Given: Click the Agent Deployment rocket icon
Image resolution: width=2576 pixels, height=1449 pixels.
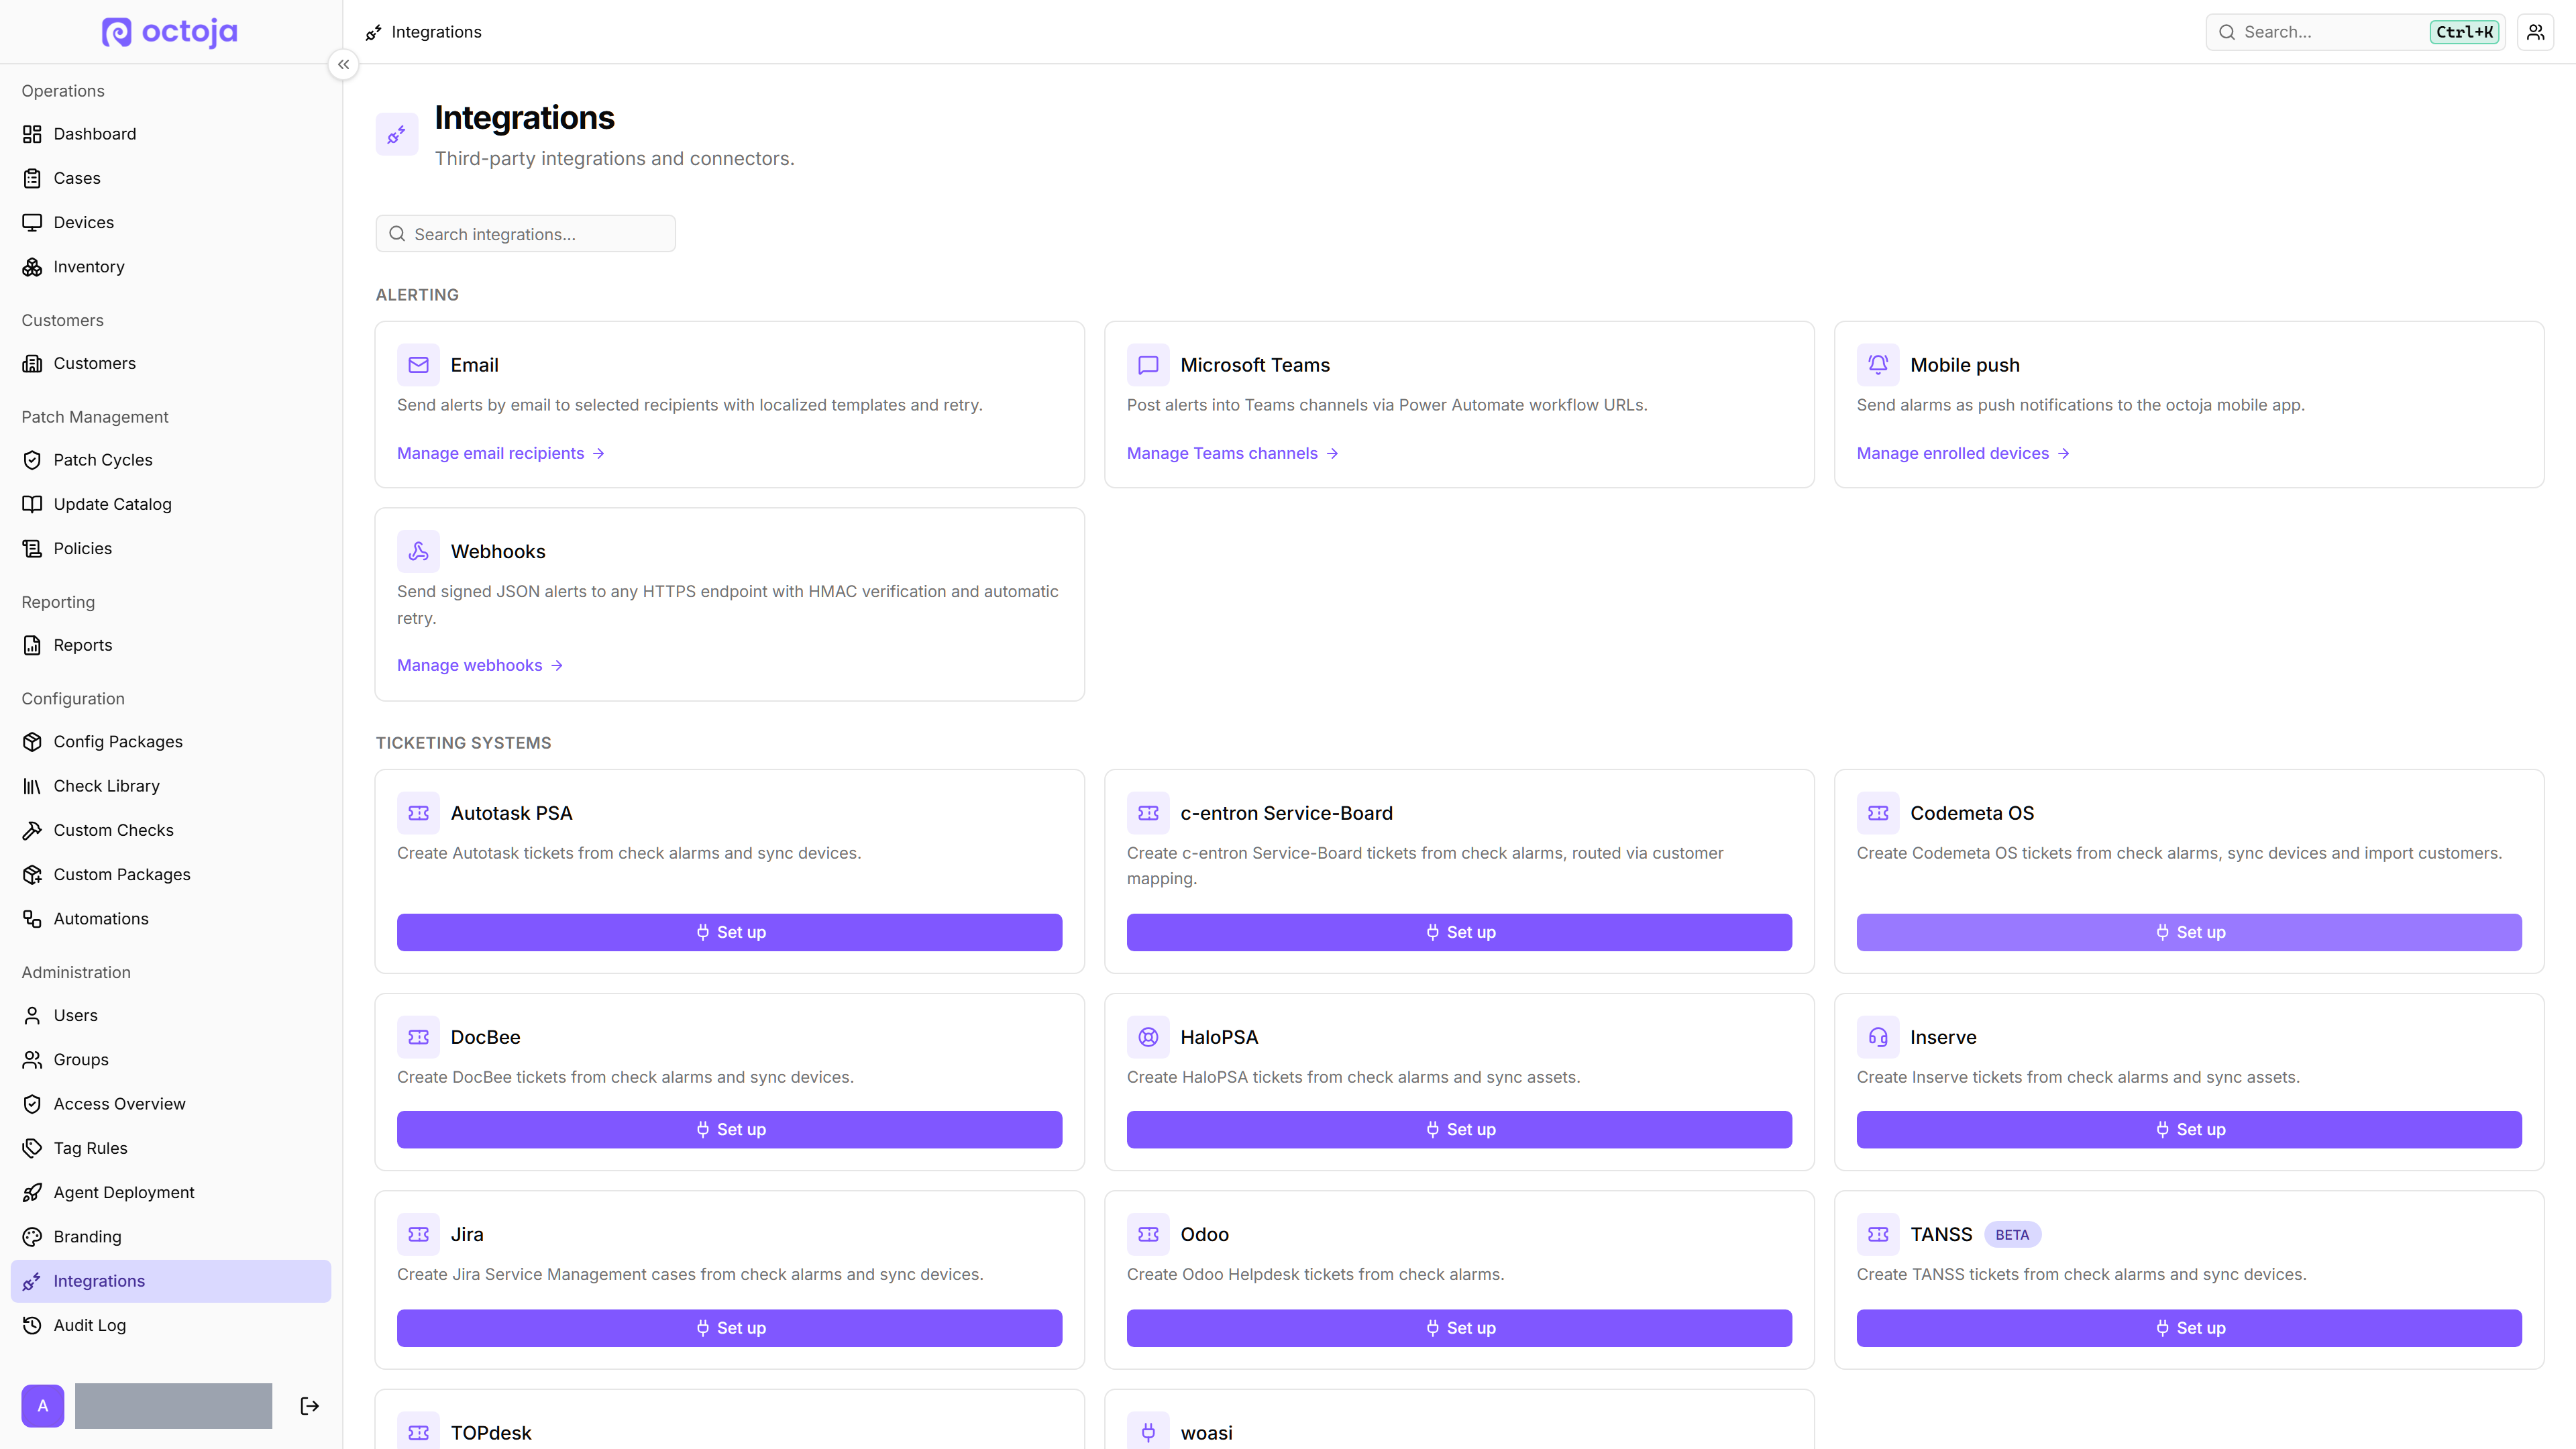Looking at the screenshot, I should pyautogui.click(x=32, y=1192).
